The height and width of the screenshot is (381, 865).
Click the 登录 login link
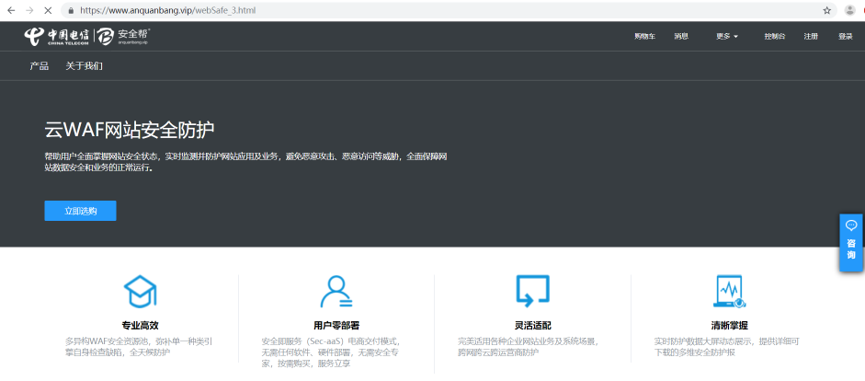(845, 36)
